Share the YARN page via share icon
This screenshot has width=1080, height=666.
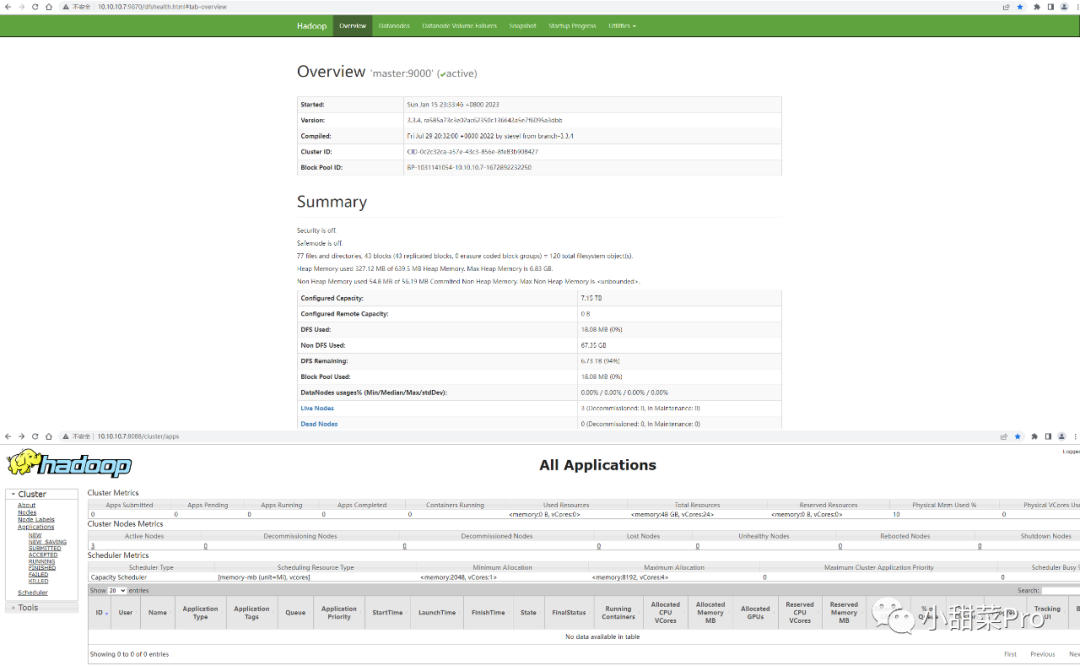pyautogui.click(x=1004, y=437)
